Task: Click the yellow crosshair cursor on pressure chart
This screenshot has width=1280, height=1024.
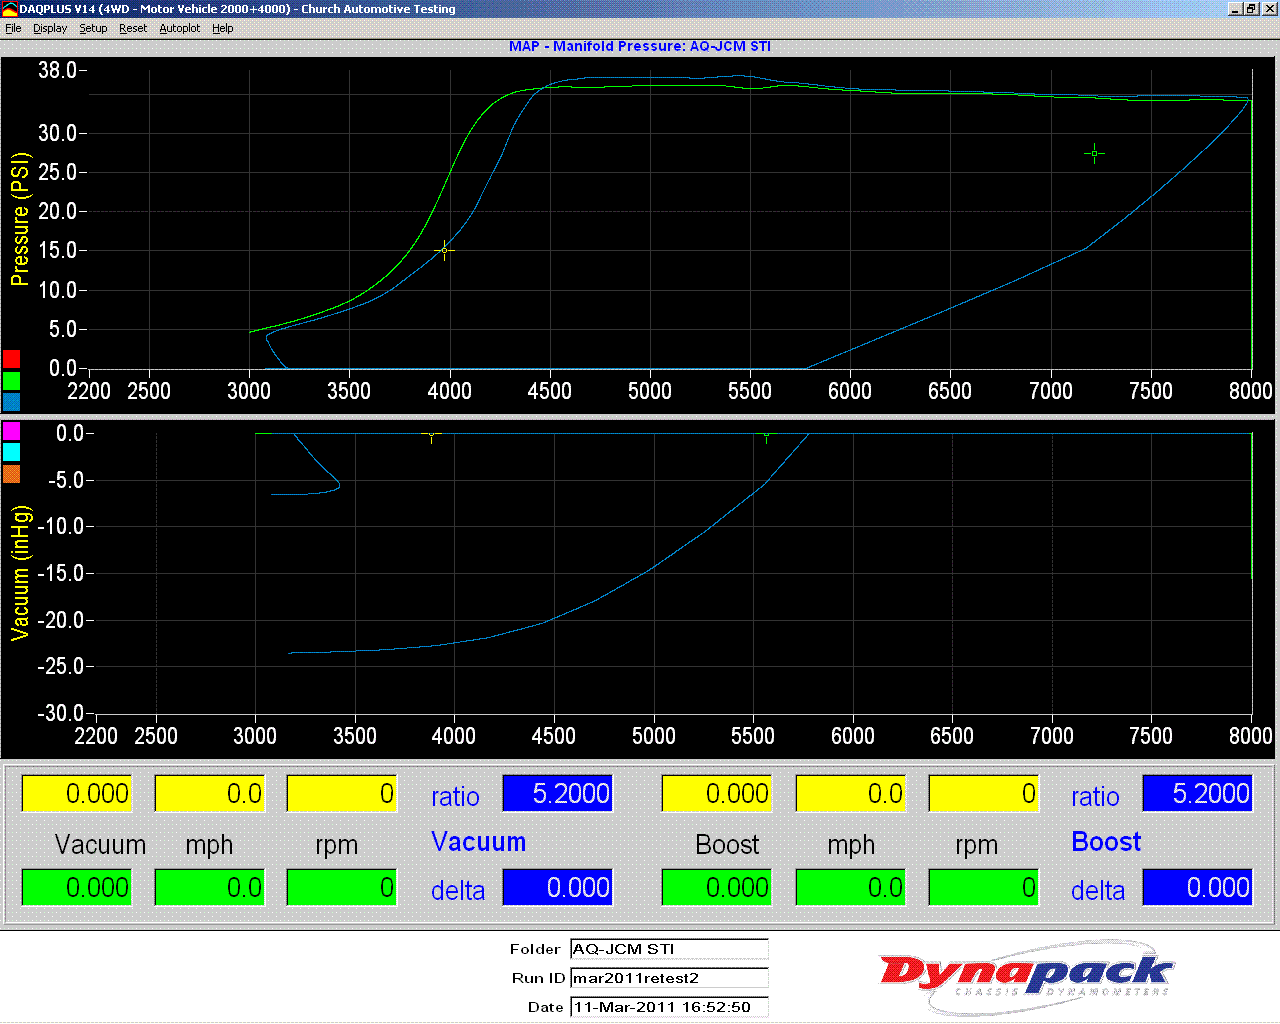Action: click(x=445, y=250)
